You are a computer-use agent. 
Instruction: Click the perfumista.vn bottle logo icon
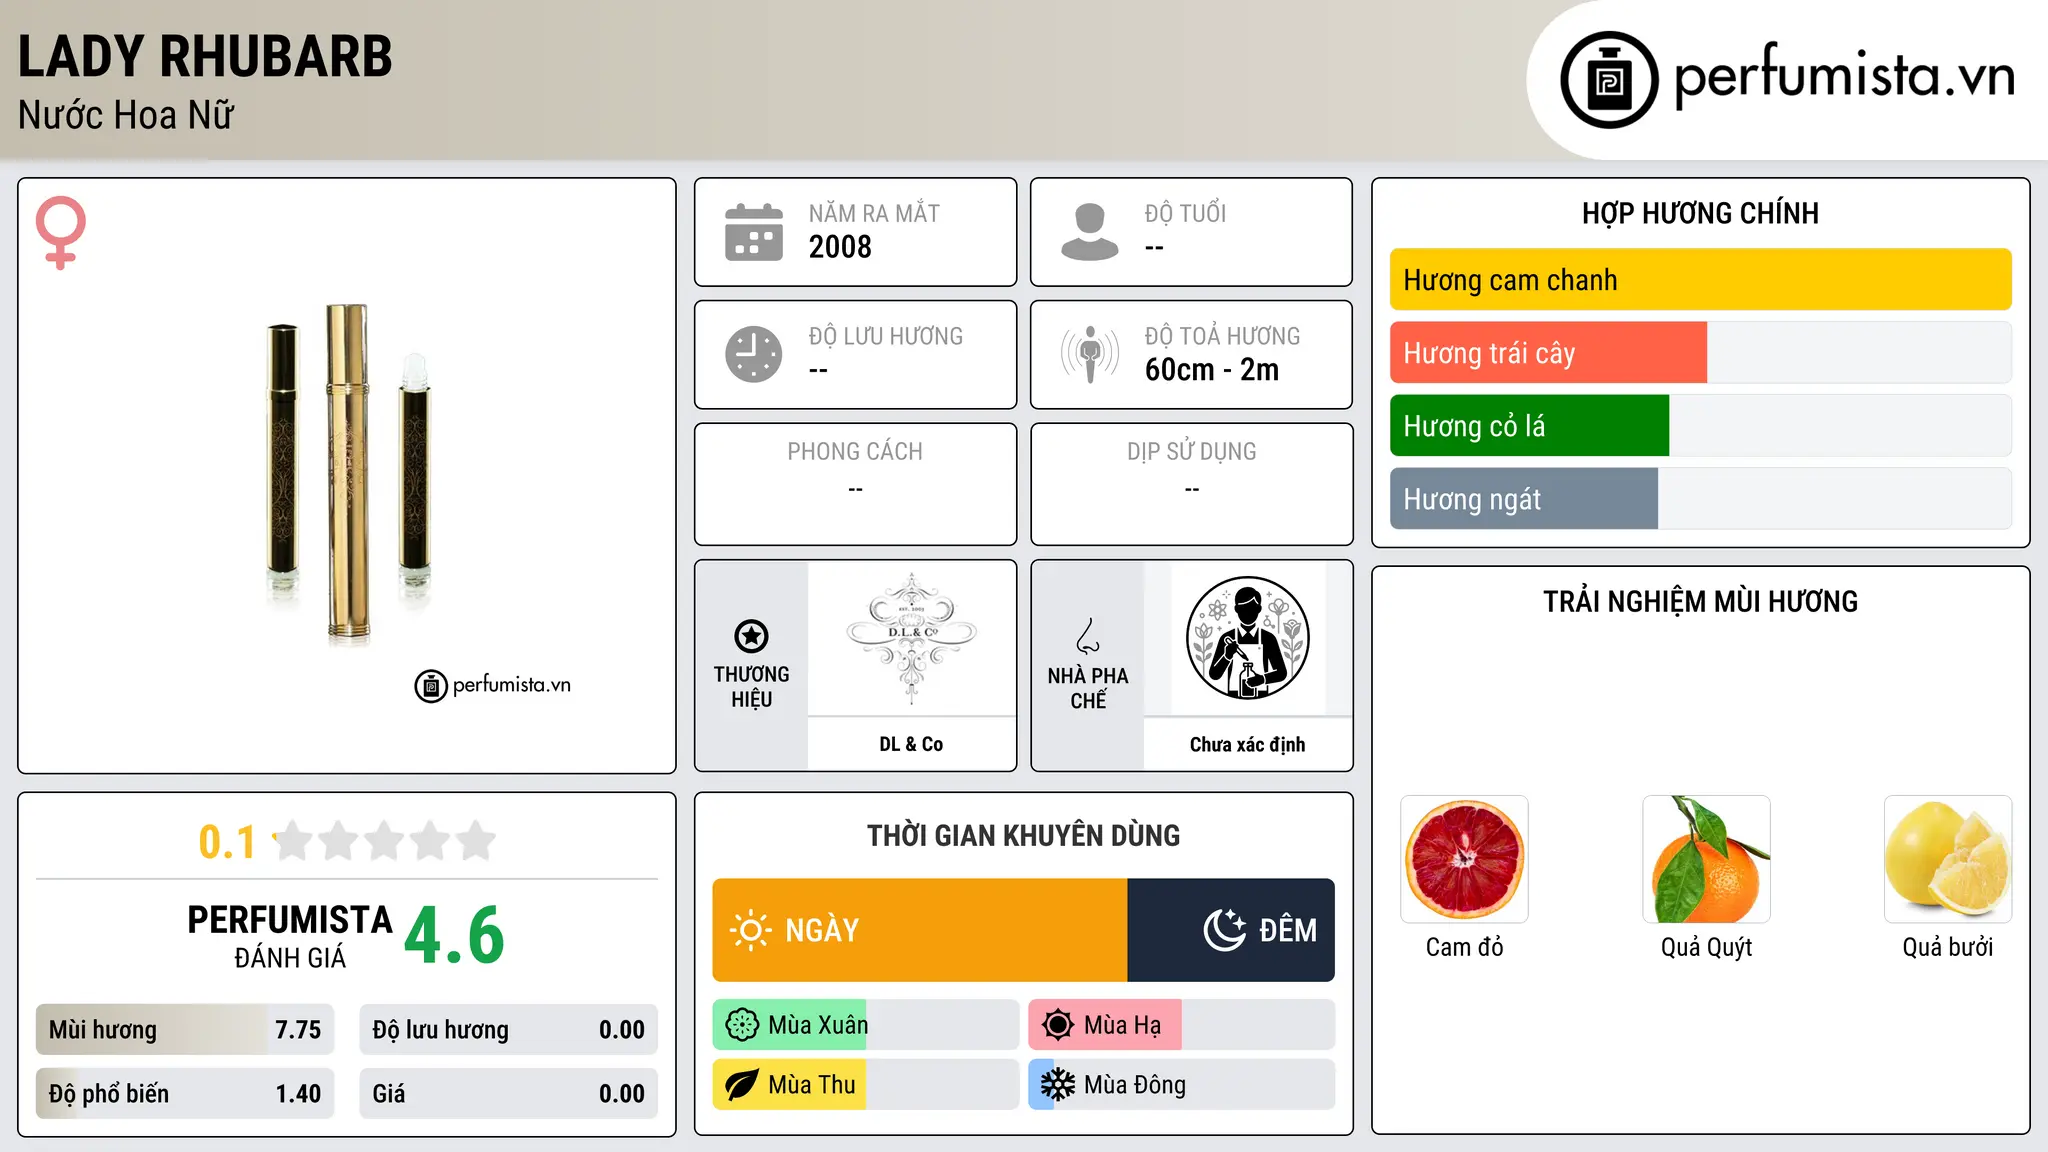coord(1609,80)
